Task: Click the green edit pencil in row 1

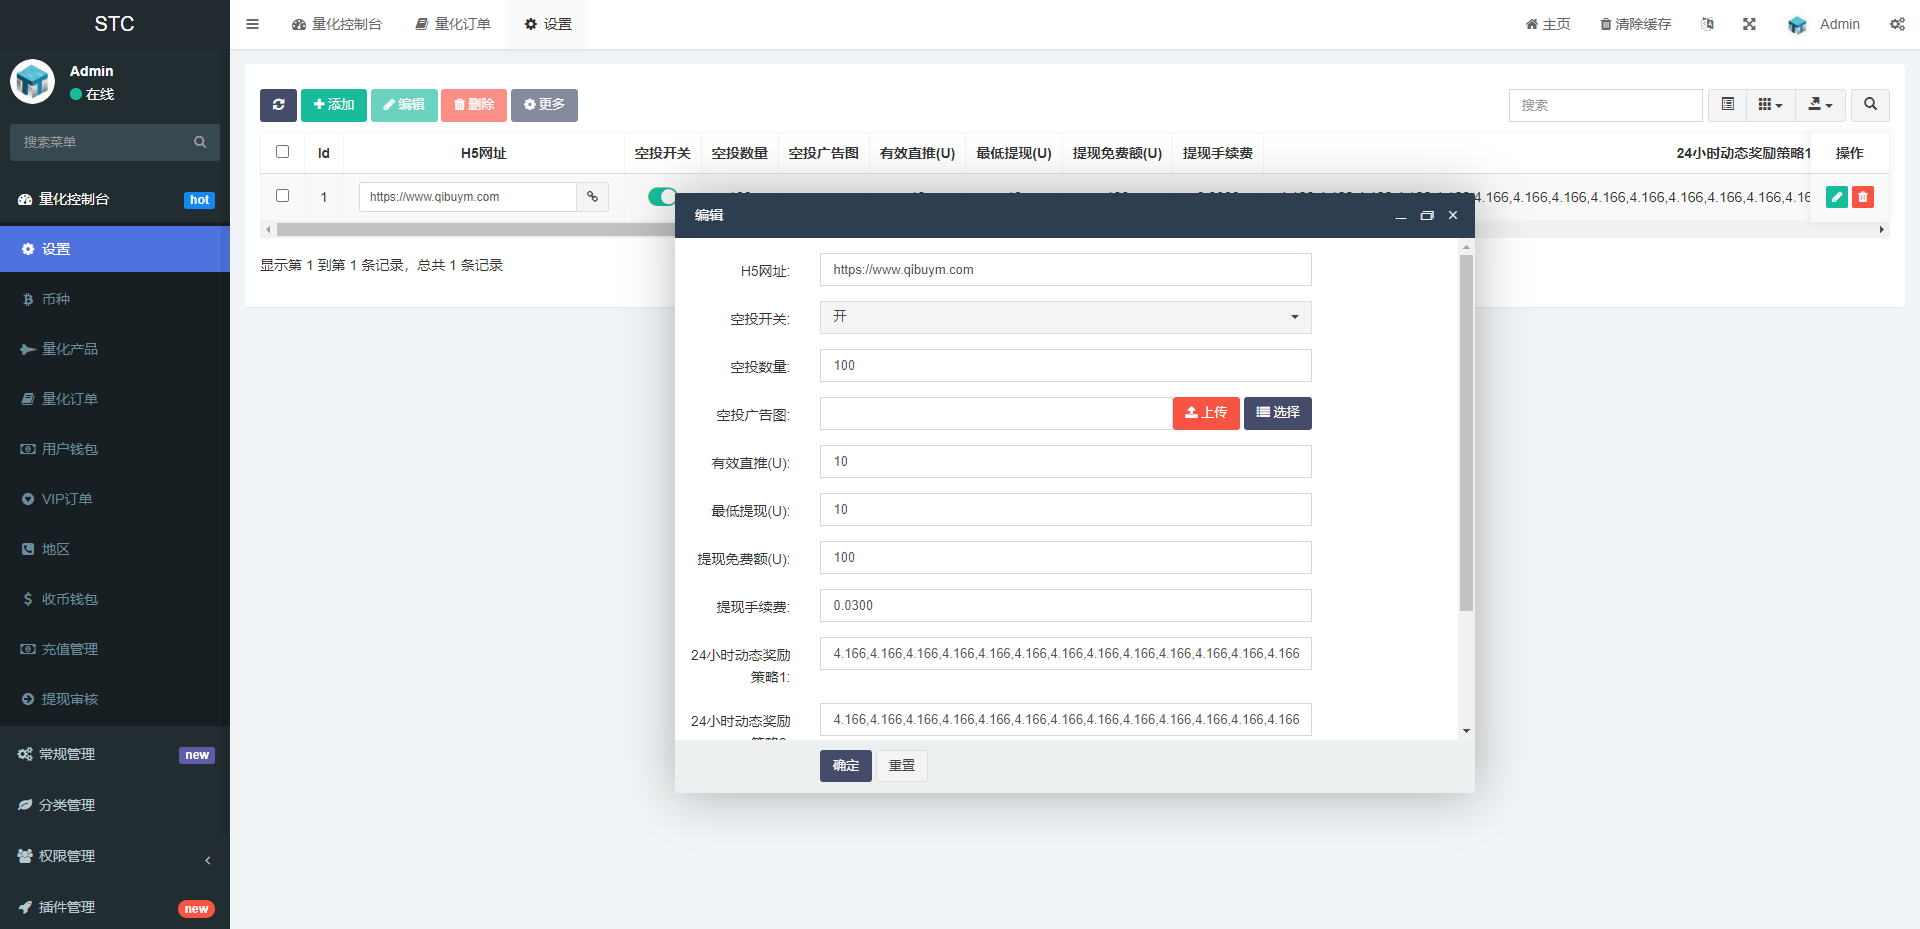Action: pos(1837,197)
